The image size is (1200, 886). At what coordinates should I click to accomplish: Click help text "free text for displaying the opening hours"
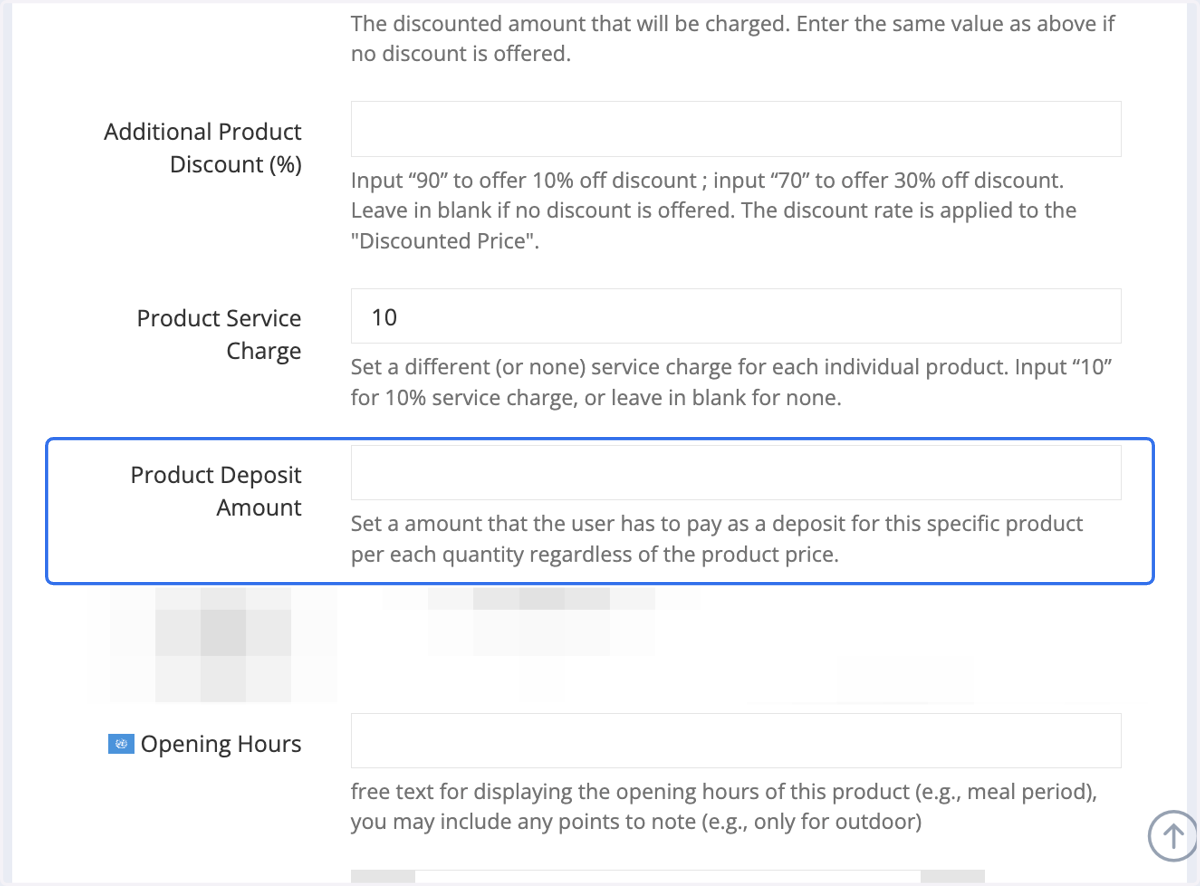point(725,807)
